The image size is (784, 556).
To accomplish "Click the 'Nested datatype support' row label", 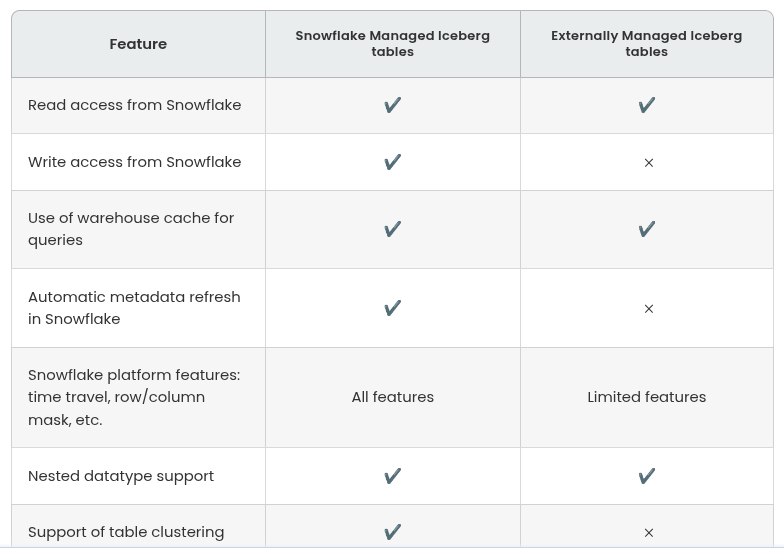I will point(121,476).
